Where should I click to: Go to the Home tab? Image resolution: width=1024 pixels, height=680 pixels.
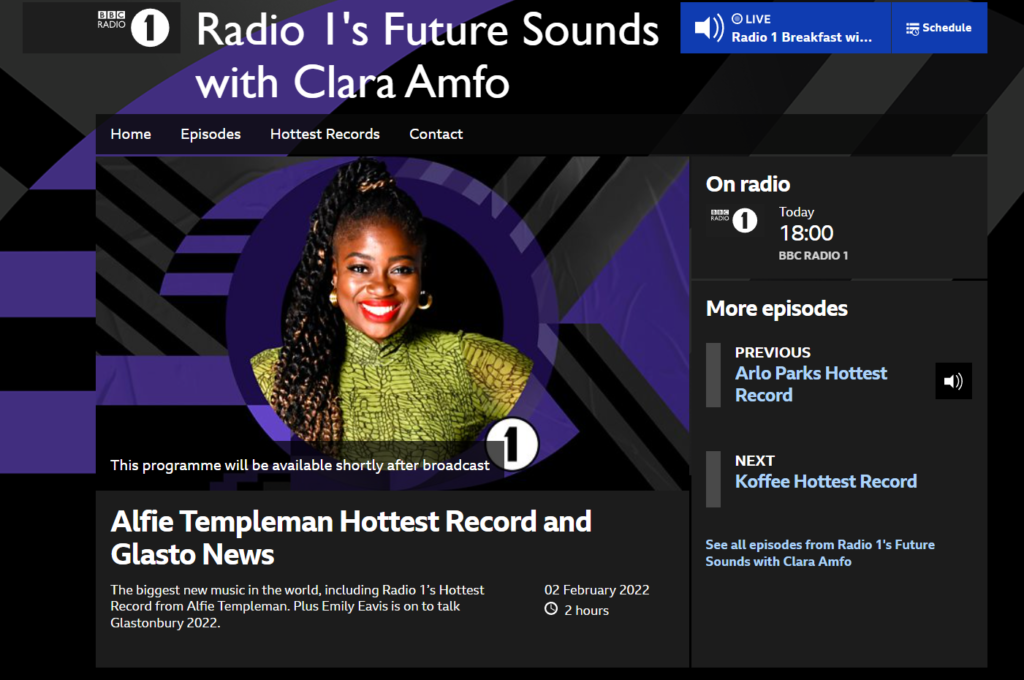click(131, 134)
